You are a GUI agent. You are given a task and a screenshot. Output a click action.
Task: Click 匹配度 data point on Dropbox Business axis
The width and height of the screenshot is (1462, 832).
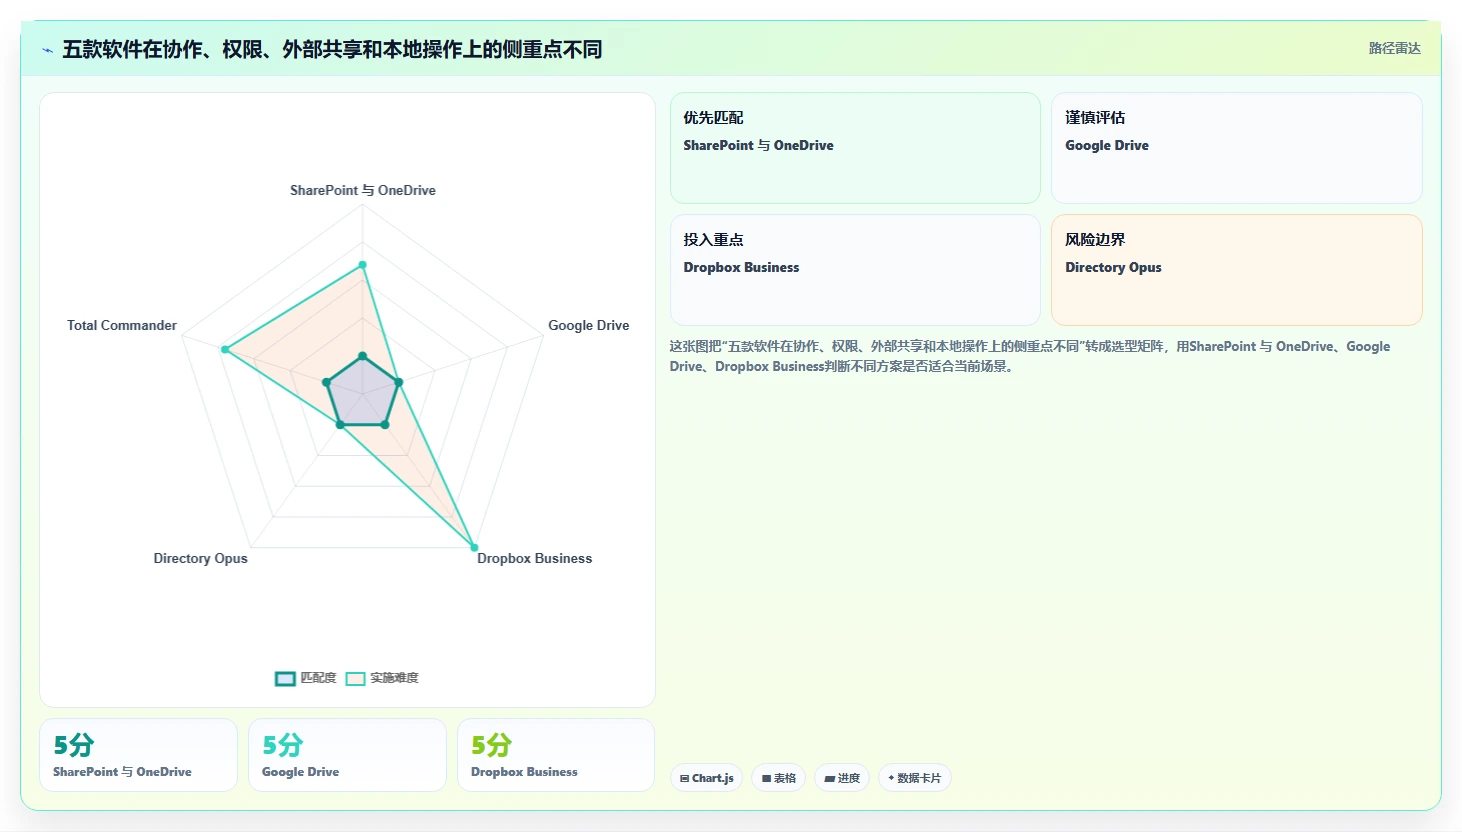point(385,425)
